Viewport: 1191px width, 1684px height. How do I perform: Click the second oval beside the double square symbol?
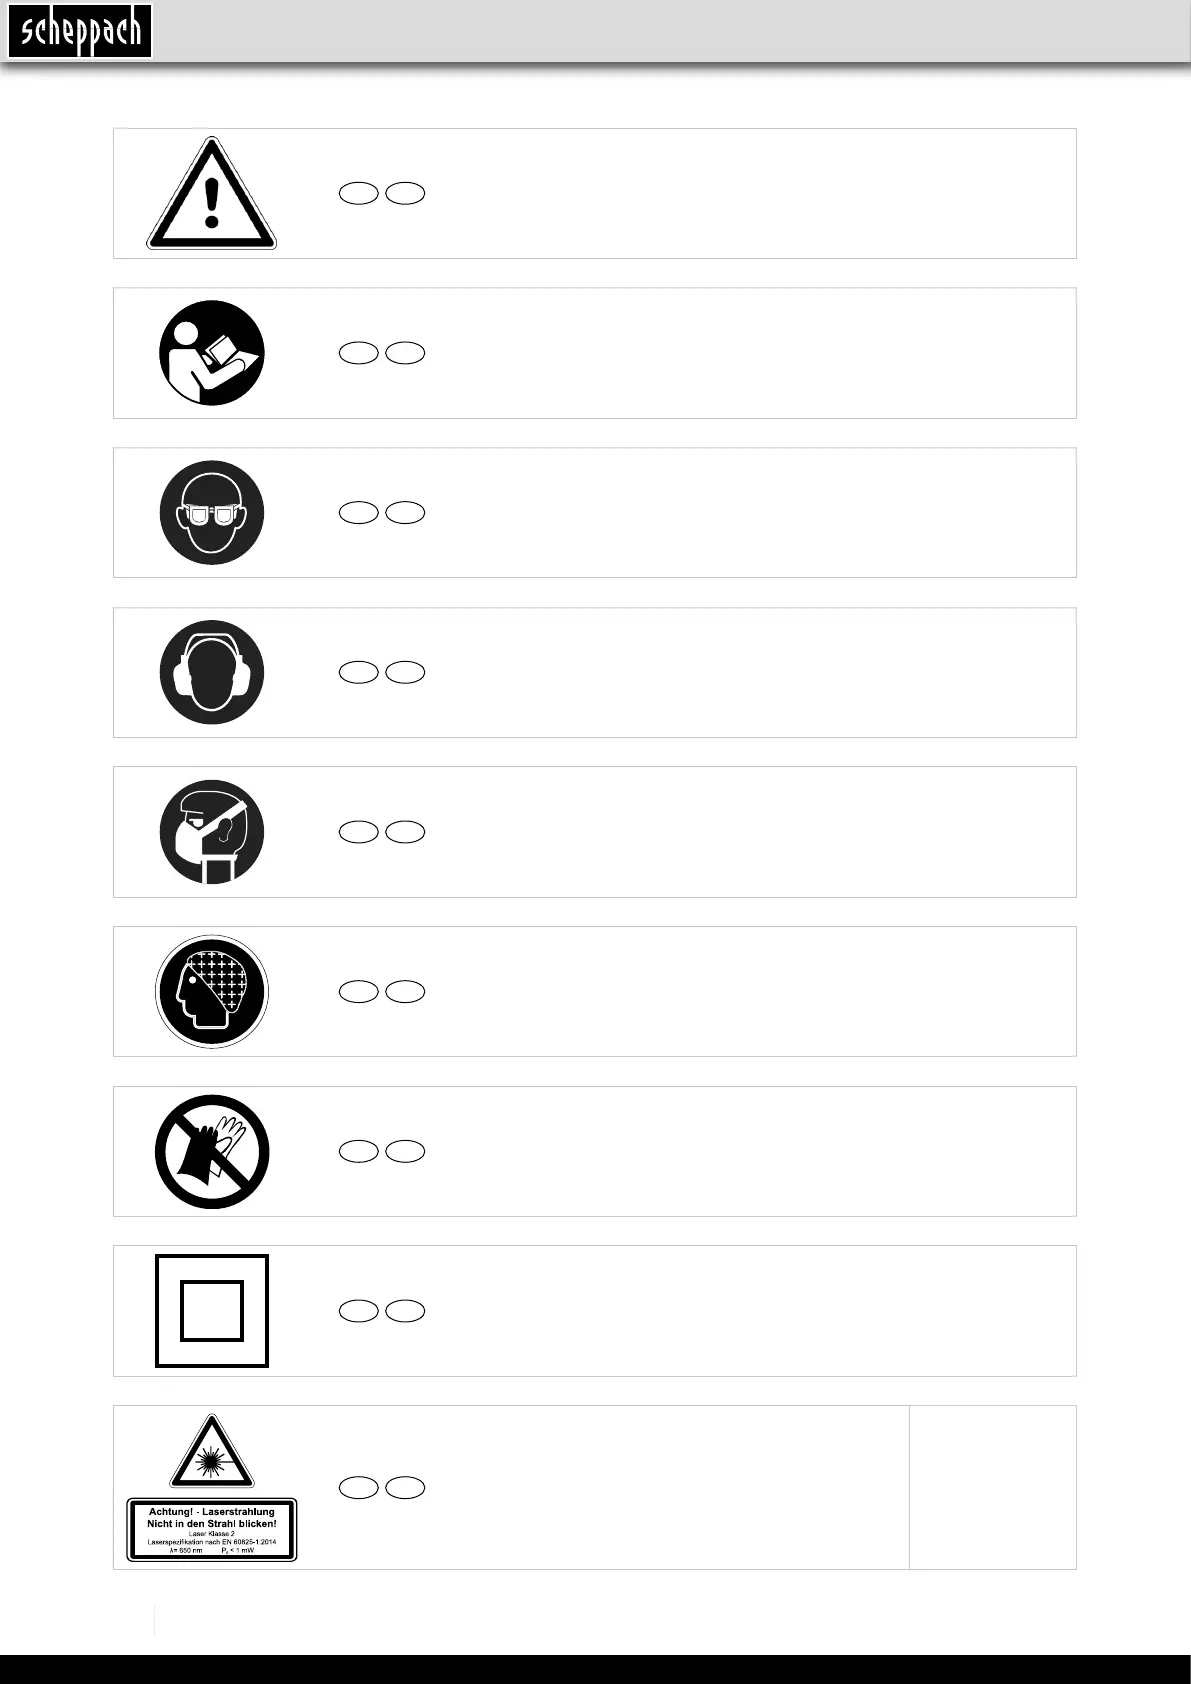tap(406, 1311)
